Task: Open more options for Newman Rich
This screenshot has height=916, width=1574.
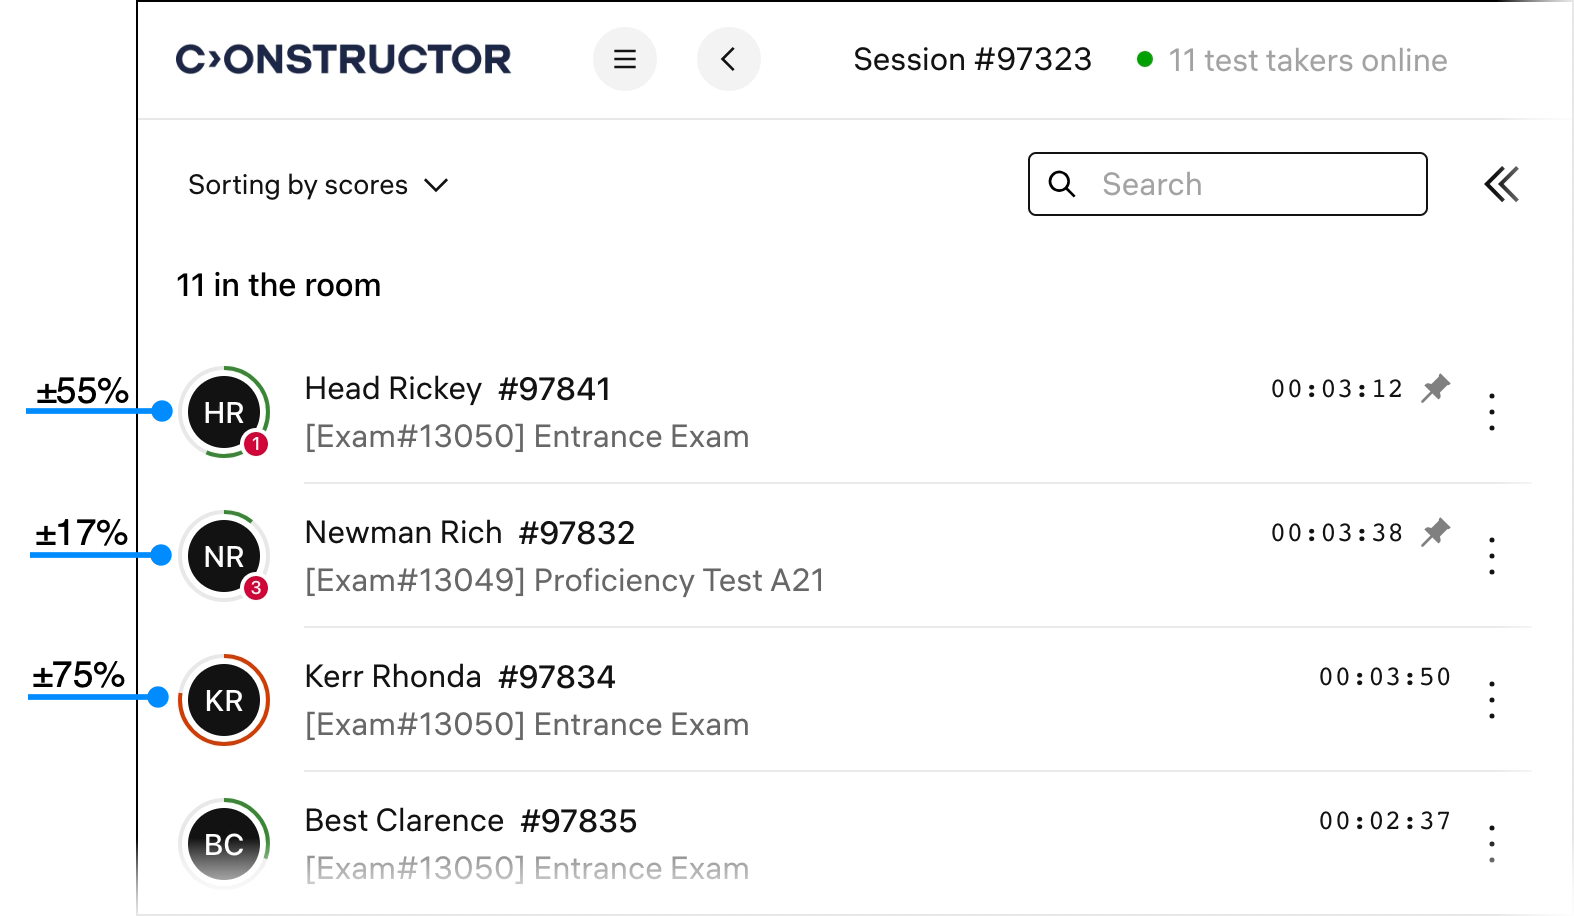Action: click(1491, 556)
